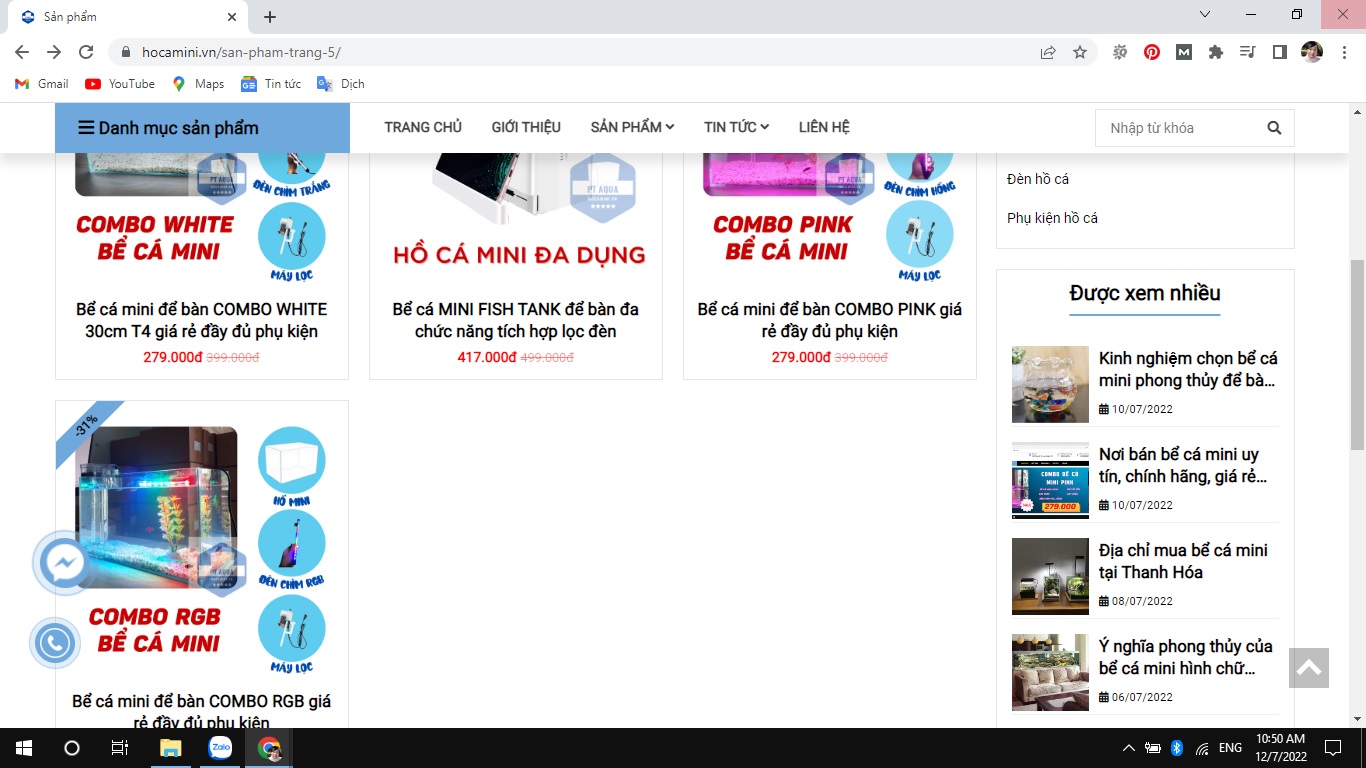
Task: Open COMBO RGB product title
Action: click(x=202, y=712)
